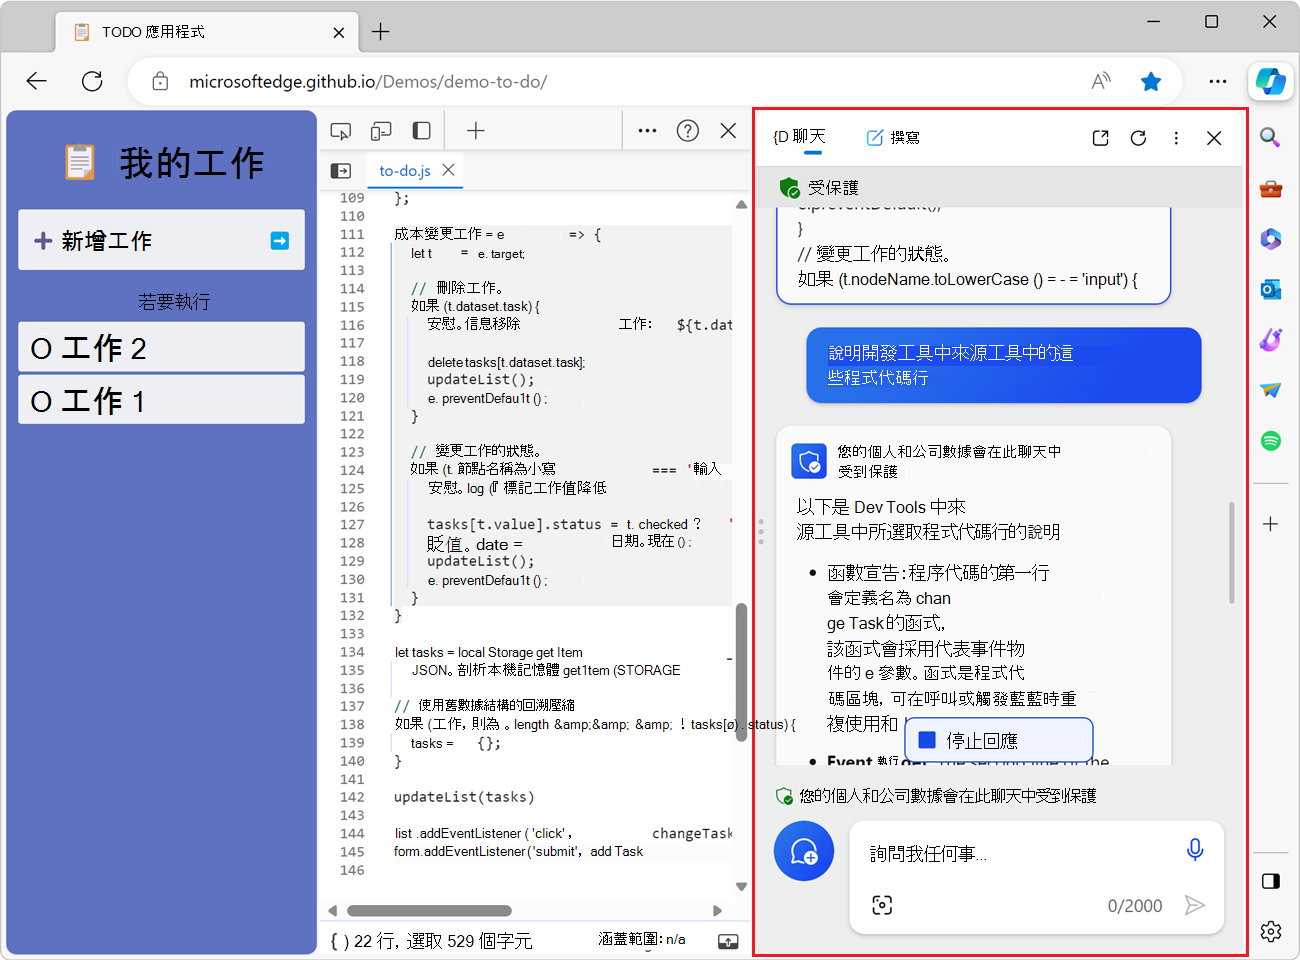
Task: Click the screenshot icon in chat input box
Action: point(882,905)
